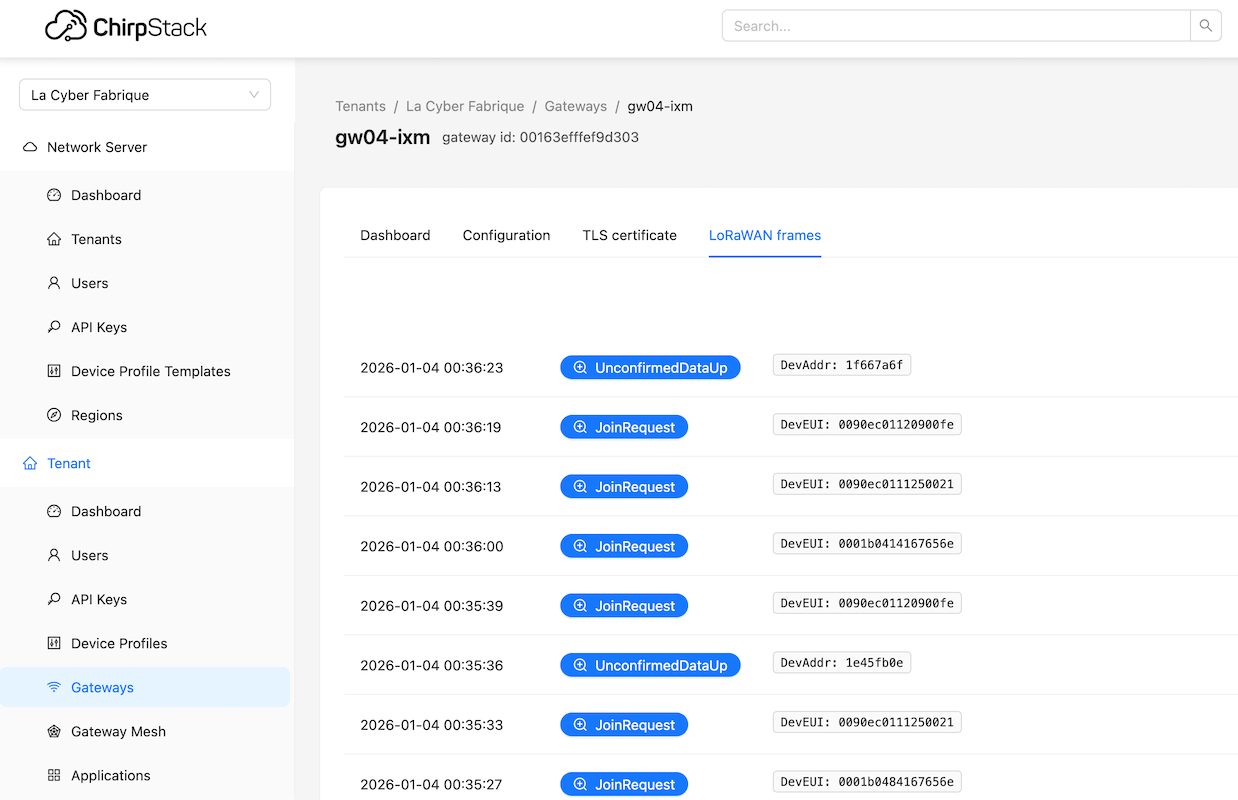1238x800 pixels.
Task: Open API Keys via the key icon
Action: point(52,327)
